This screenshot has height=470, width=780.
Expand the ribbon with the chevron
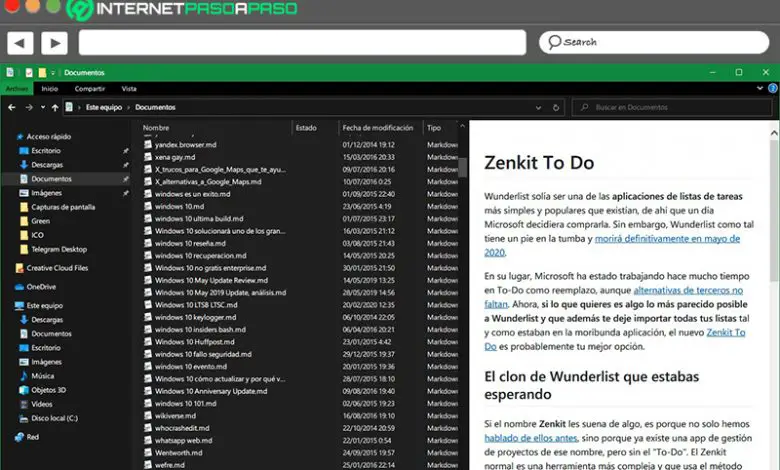(760, 88)
